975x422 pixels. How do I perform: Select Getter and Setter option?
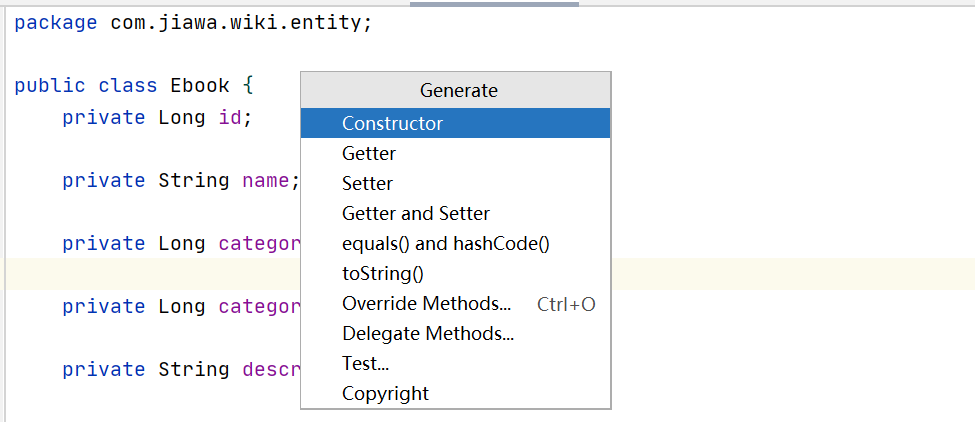455,213
